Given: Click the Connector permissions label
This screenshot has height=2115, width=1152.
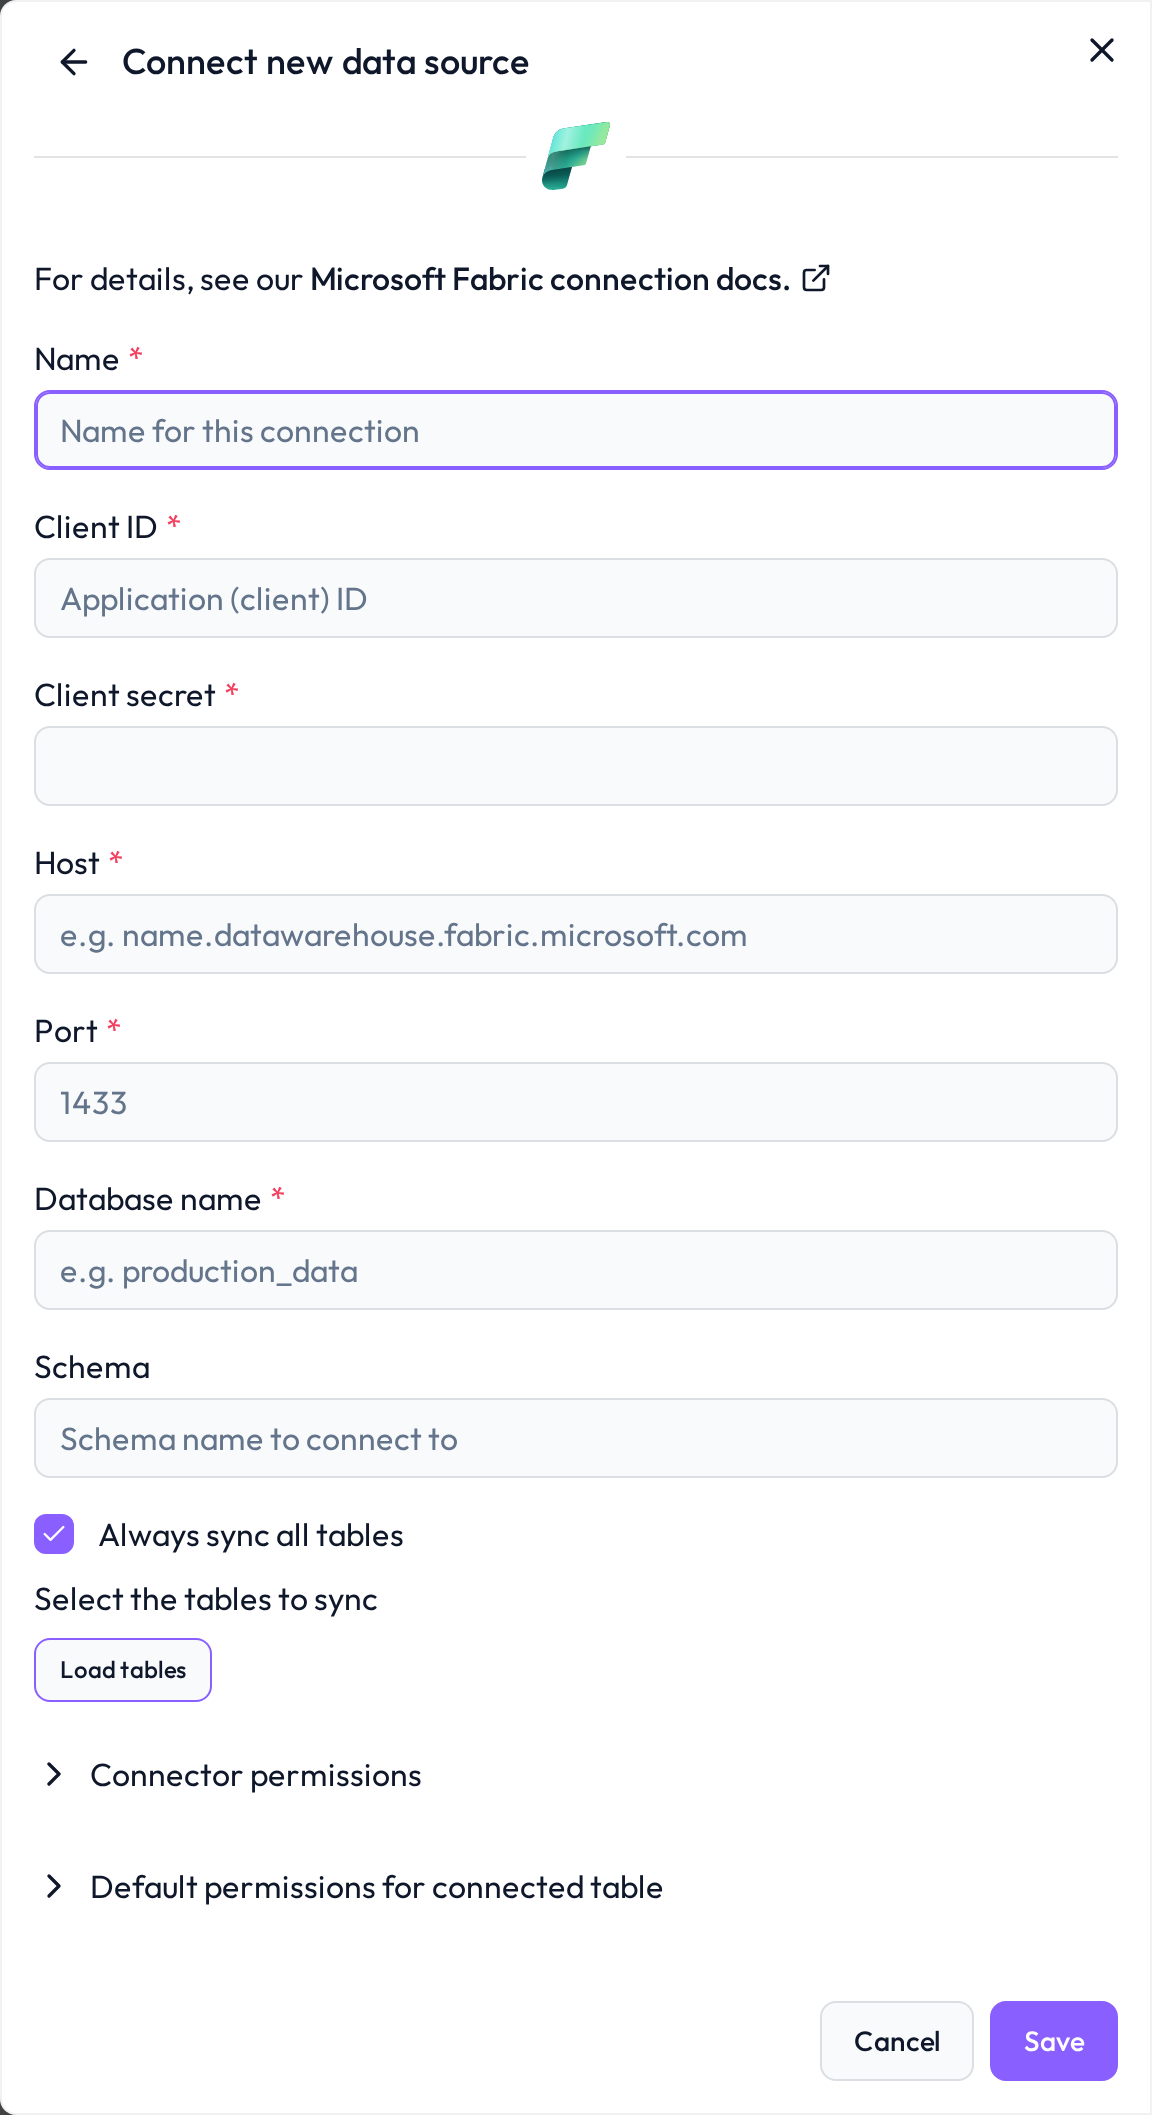Looking at the screenshot, I should pos(256,1775).
